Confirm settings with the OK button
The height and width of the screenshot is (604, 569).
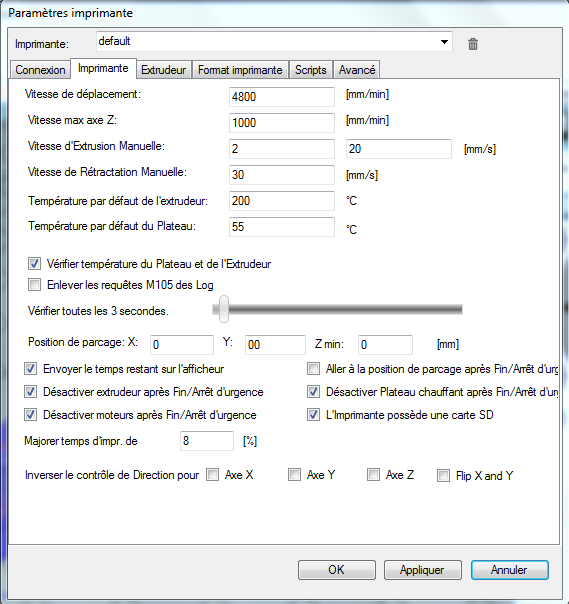click(x=337, y=570)
